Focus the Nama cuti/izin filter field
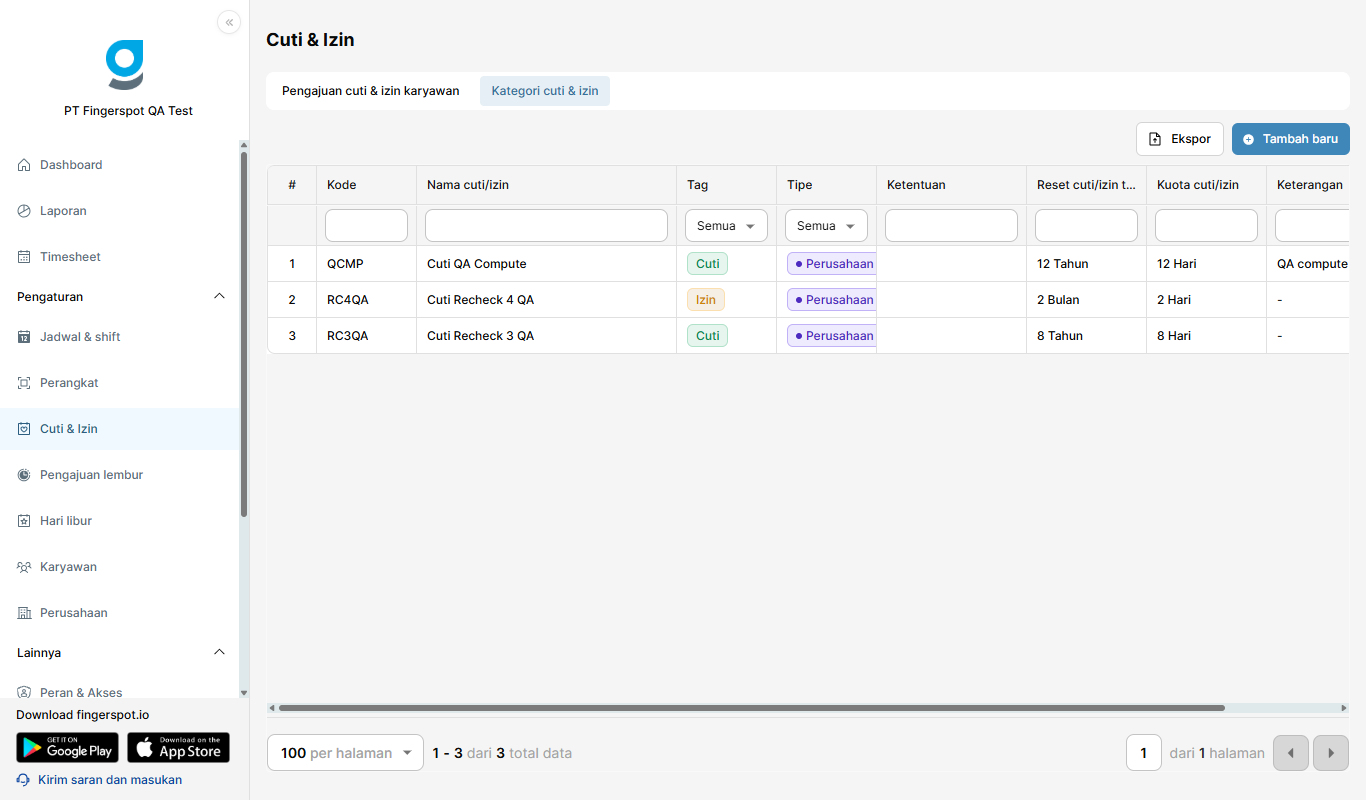 pos(546,226)
